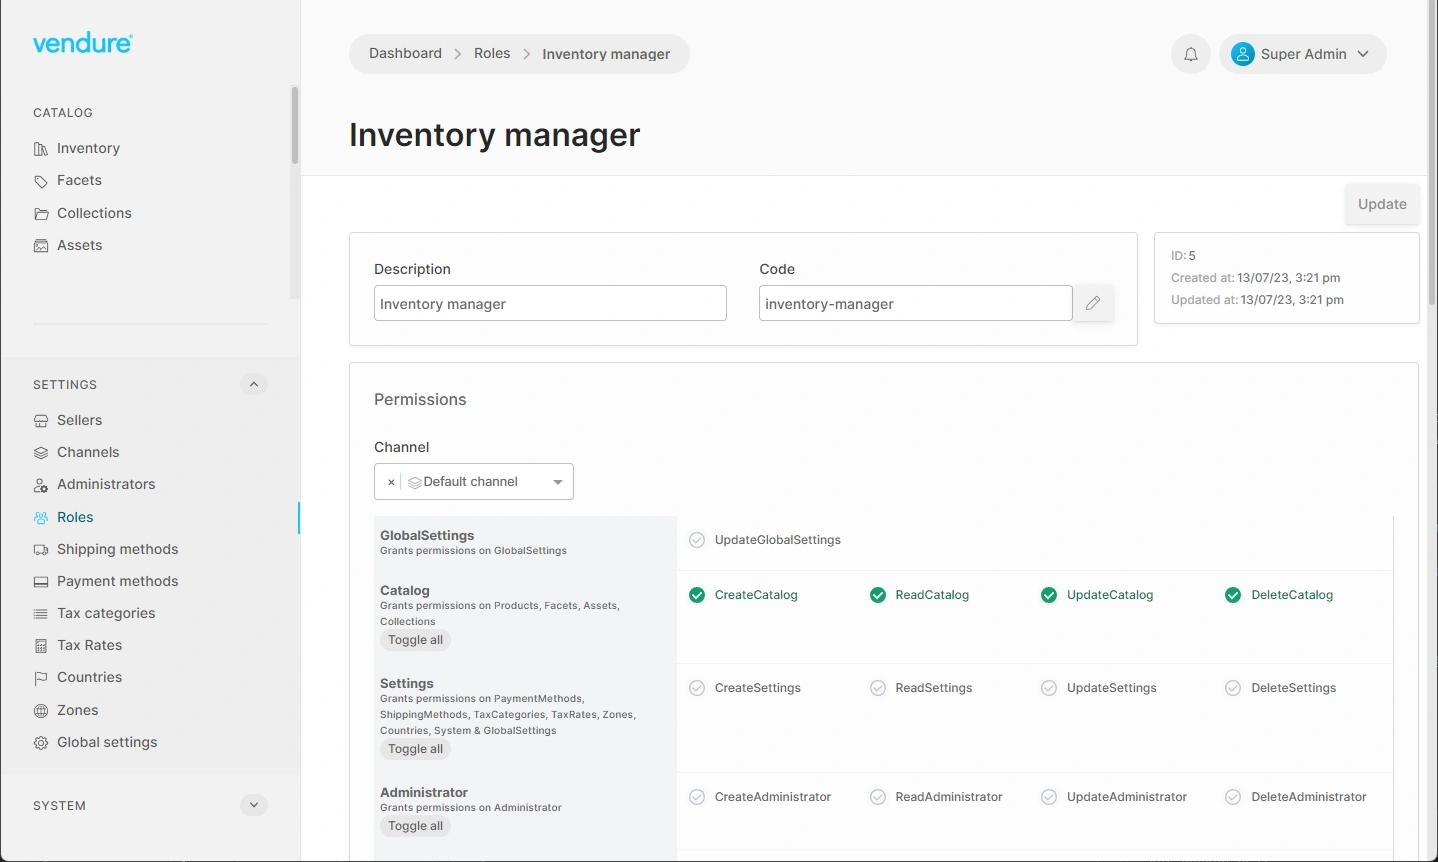Viewport: 1438px width, 862px height.
Task: Open the Collections page
Action: 93,212
